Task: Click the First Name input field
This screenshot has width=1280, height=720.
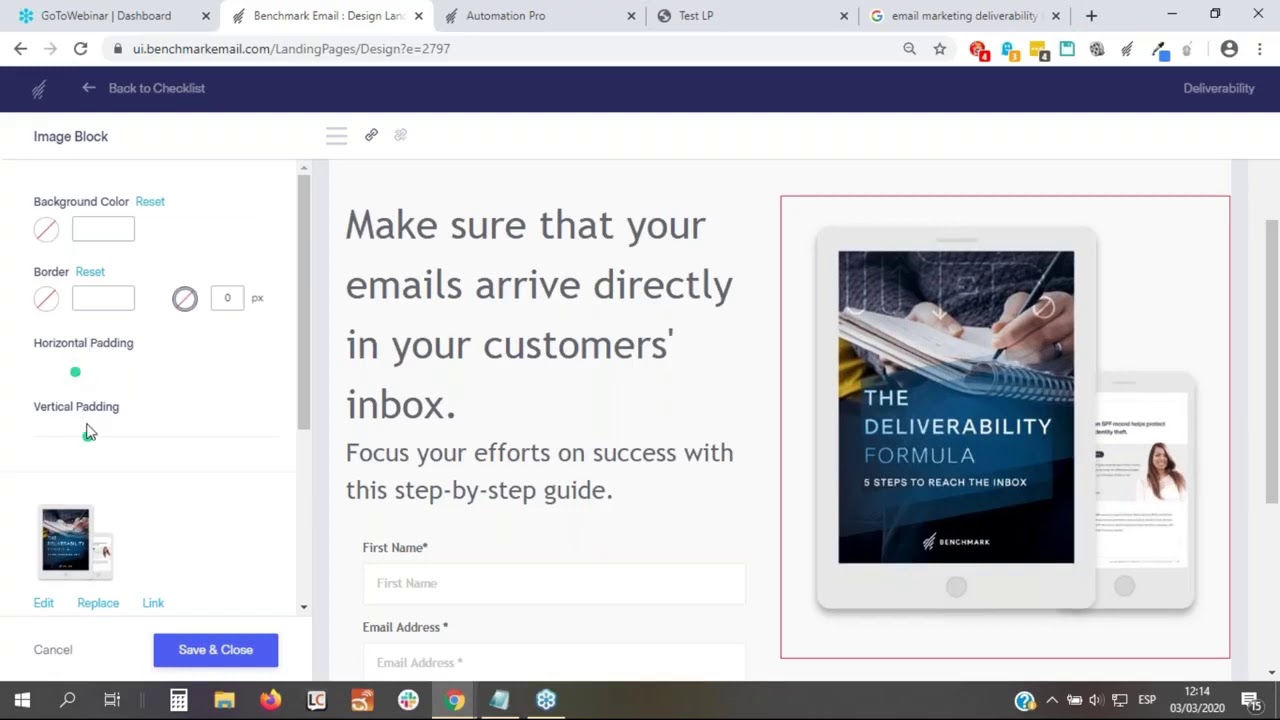Action: point(554,583)
